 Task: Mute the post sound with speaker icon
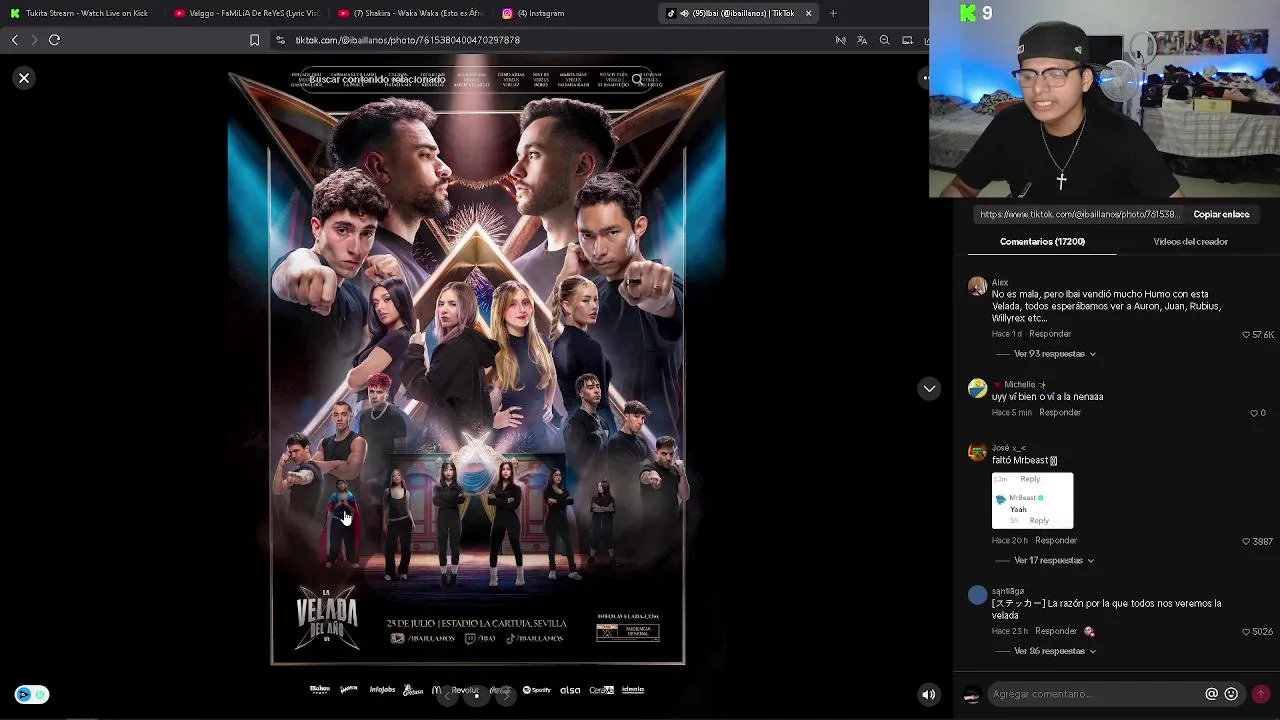click(929, 695)
